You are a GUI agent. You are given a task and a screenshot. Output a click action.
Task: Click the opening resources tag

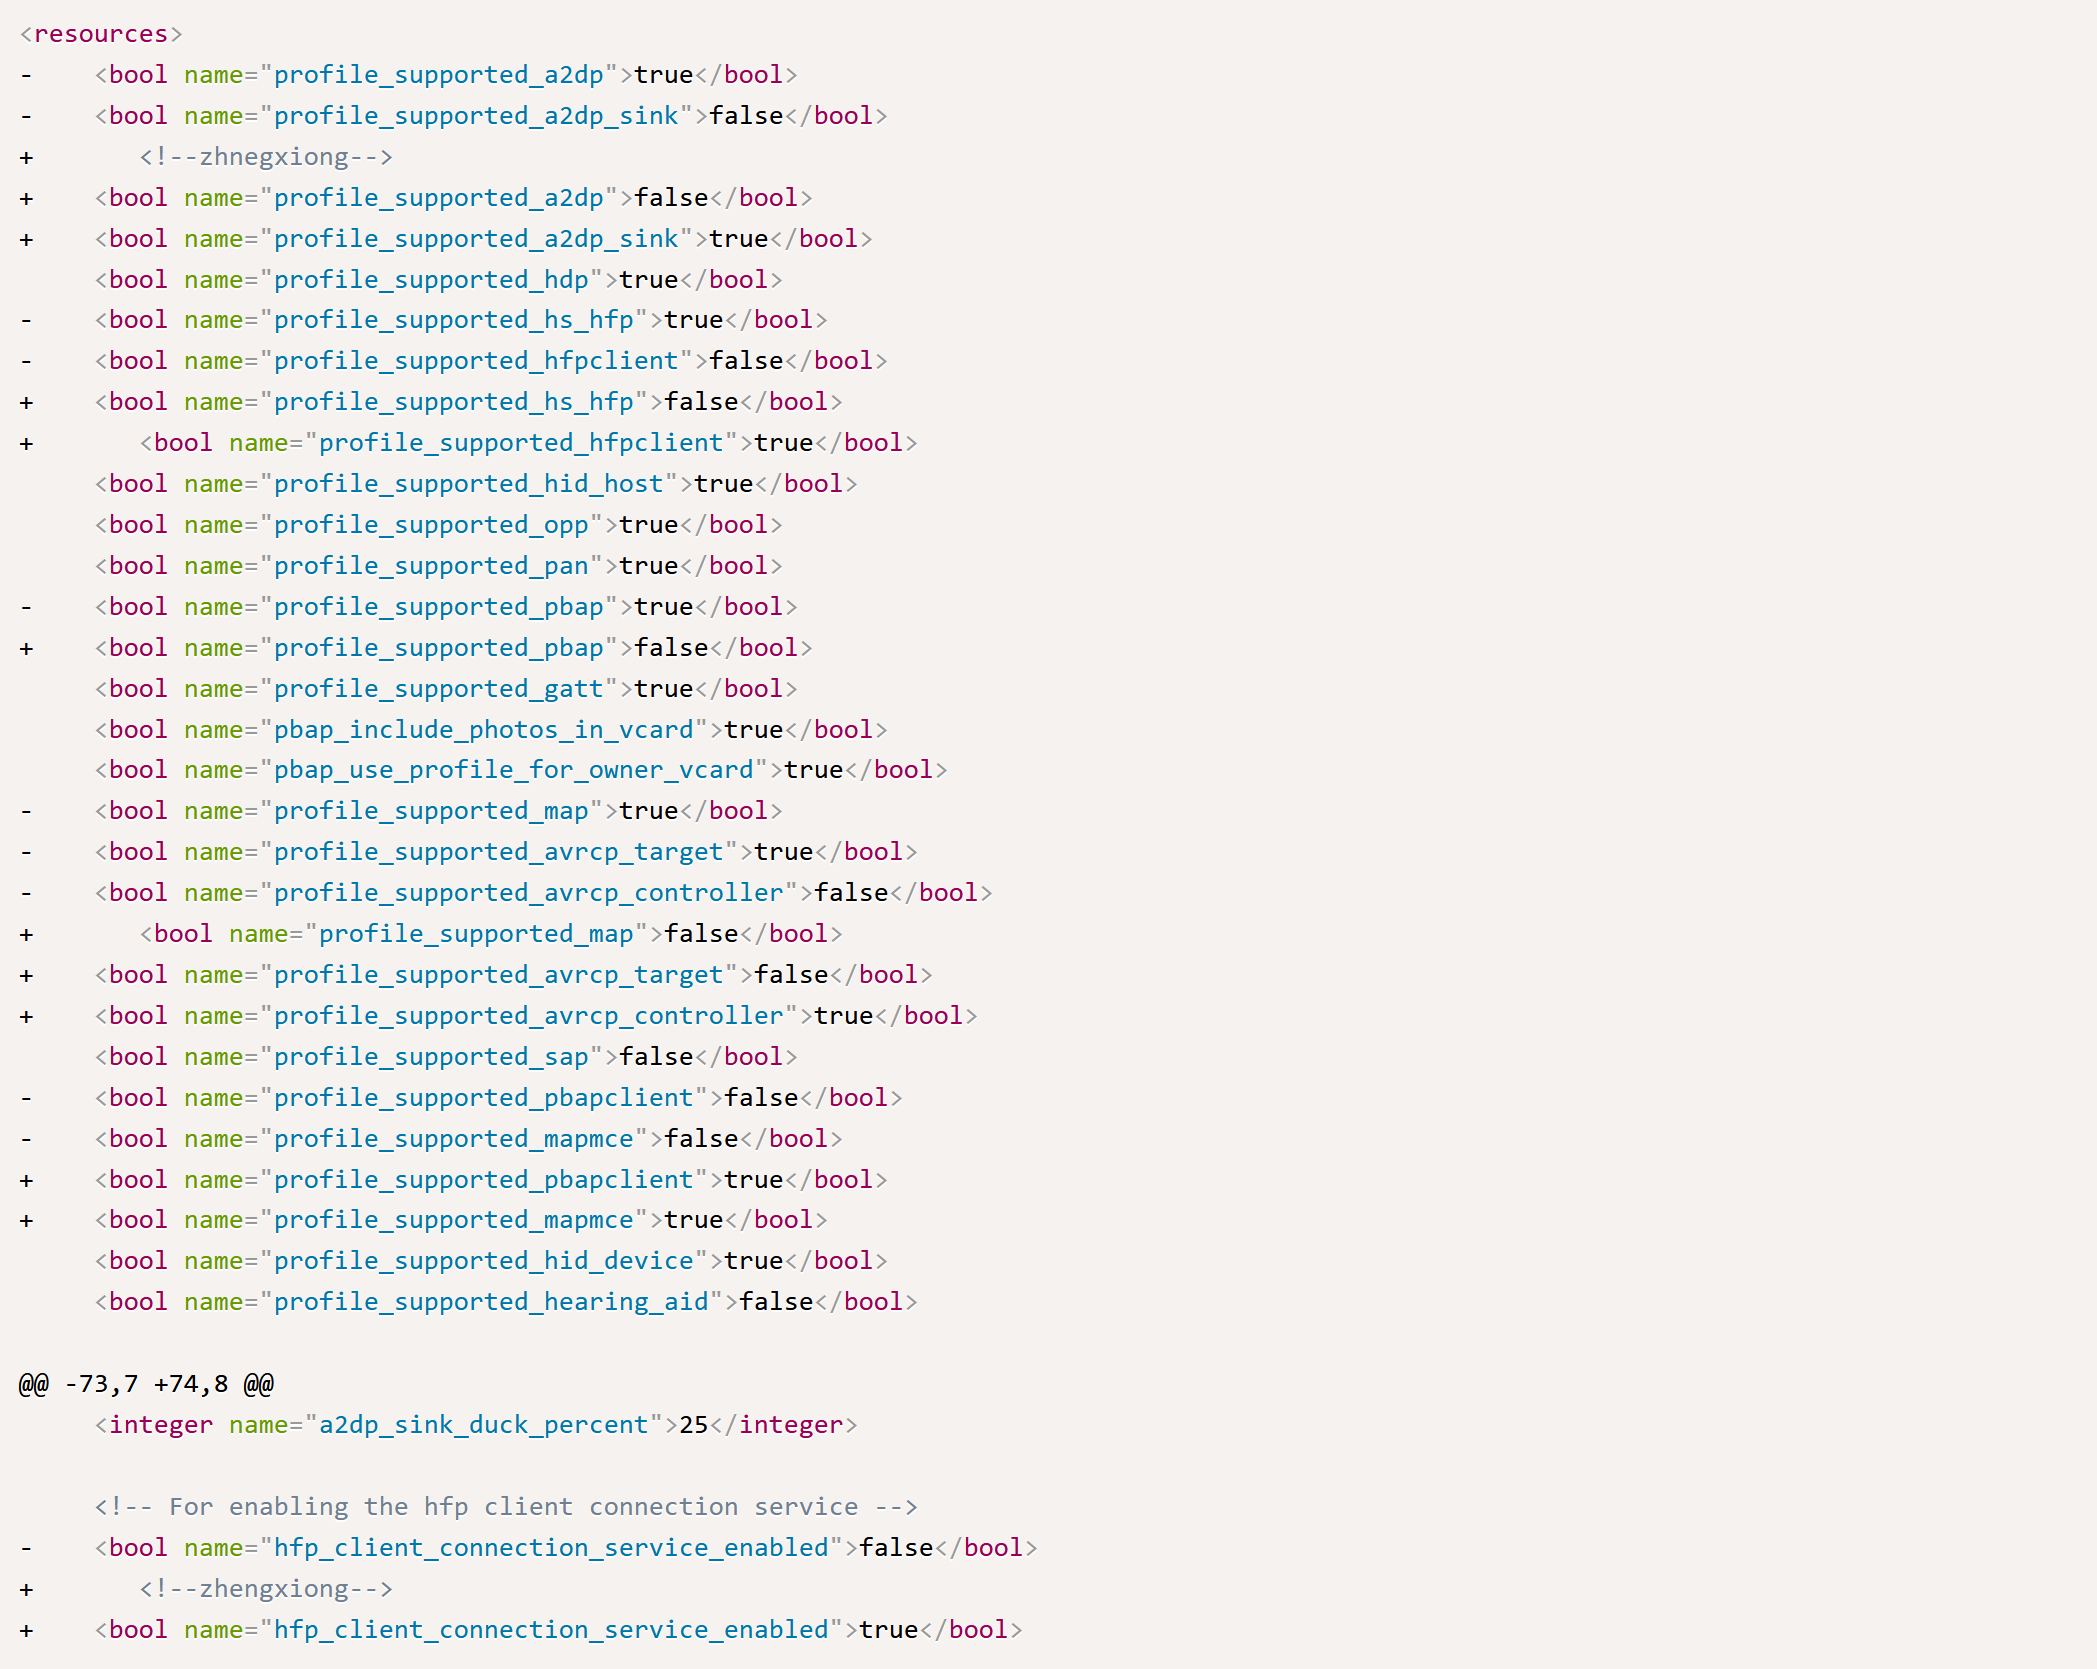click(100, 34)
